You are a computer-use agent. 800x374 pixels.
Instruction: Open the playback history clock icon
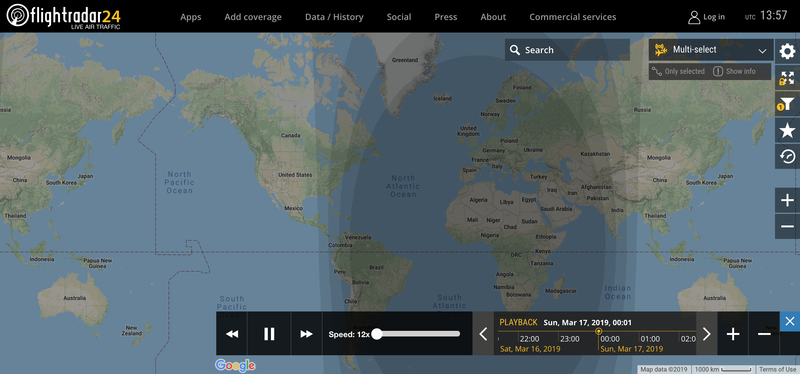tap(787, 157)
